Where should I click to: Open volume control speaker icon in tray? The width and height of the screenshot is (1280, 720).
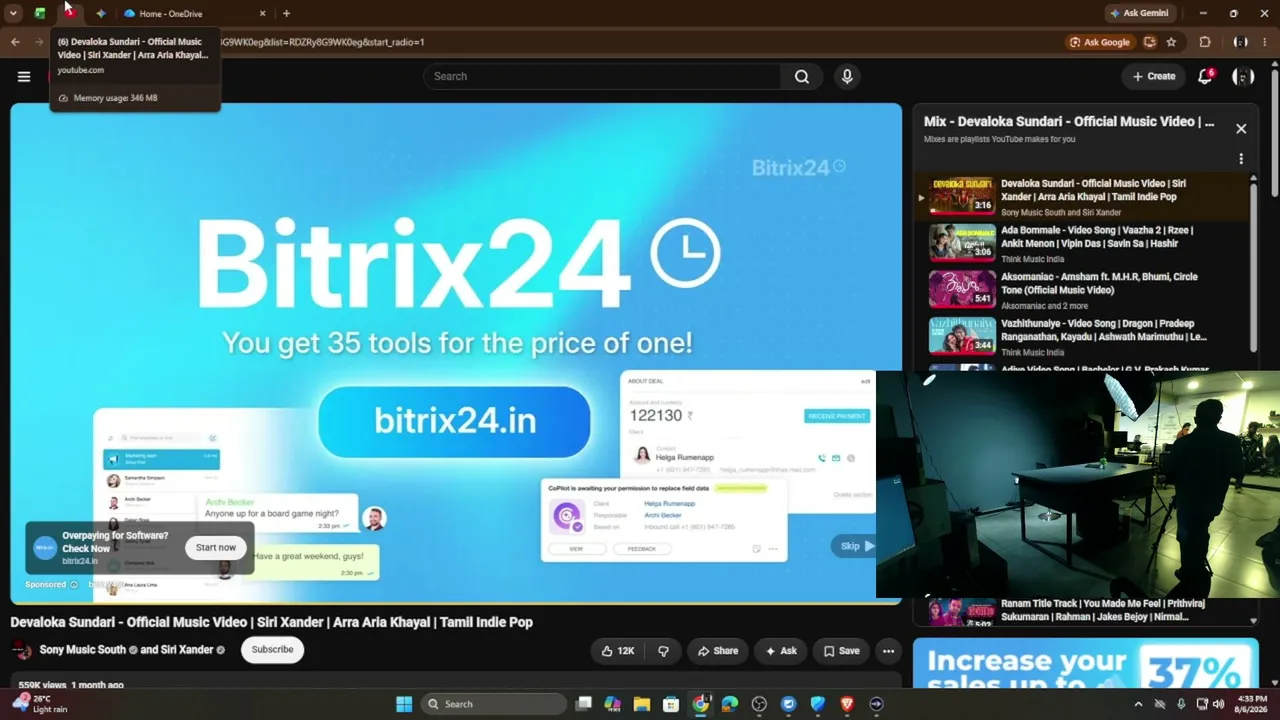[1218, 704]
